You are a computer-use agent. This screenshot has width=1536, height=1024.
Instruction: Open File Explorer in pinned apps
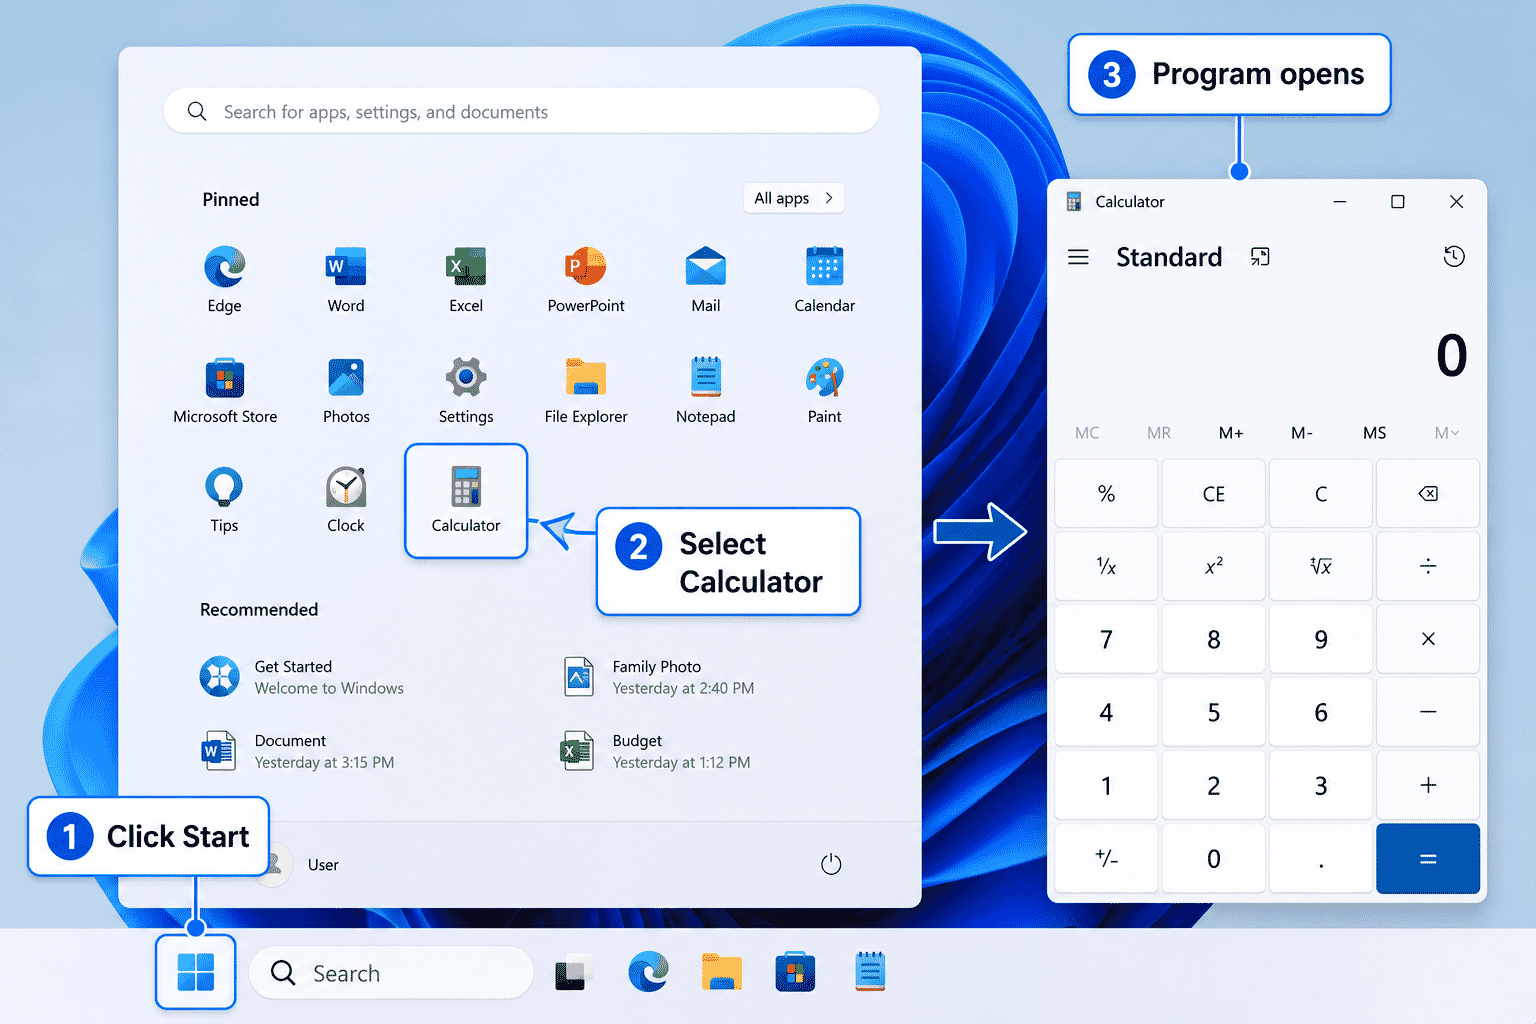586,390
